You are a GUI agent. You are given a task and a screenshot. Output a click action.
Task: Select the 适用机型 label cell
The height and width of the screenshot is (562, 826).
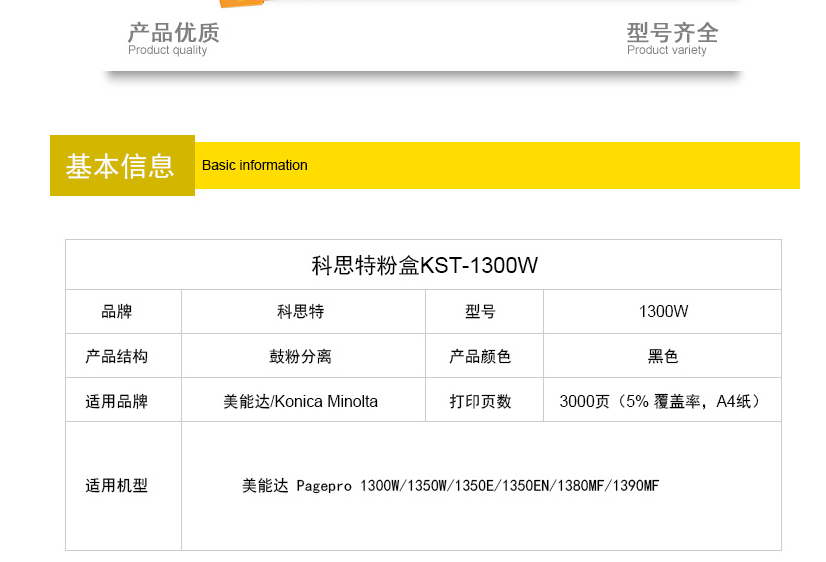[123, 486]
